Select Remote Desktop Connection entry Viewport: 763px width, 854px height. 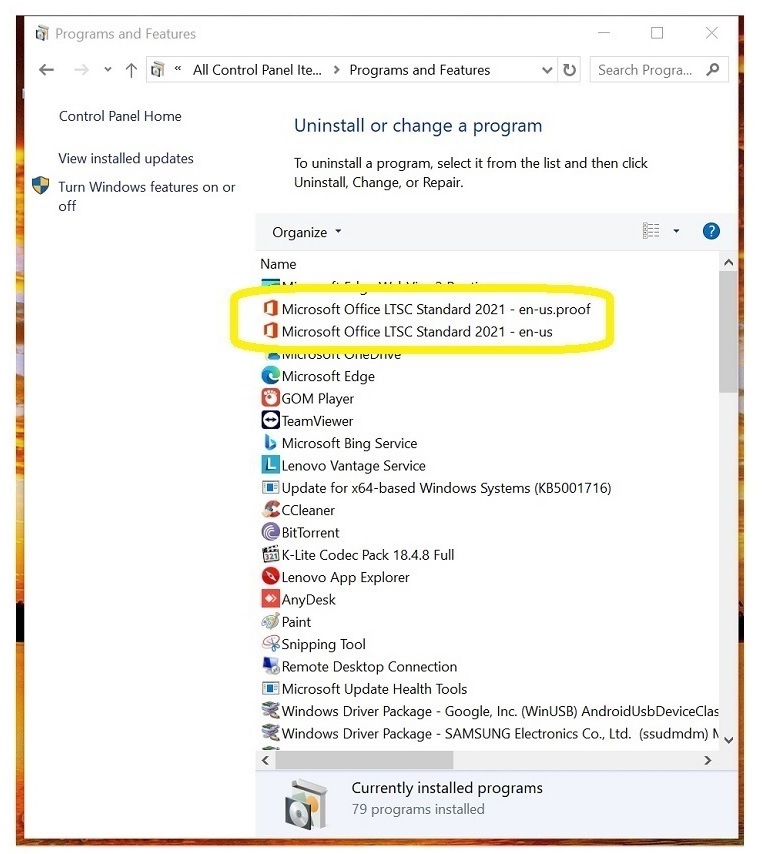pyautogui.click(x=369, y=667)
